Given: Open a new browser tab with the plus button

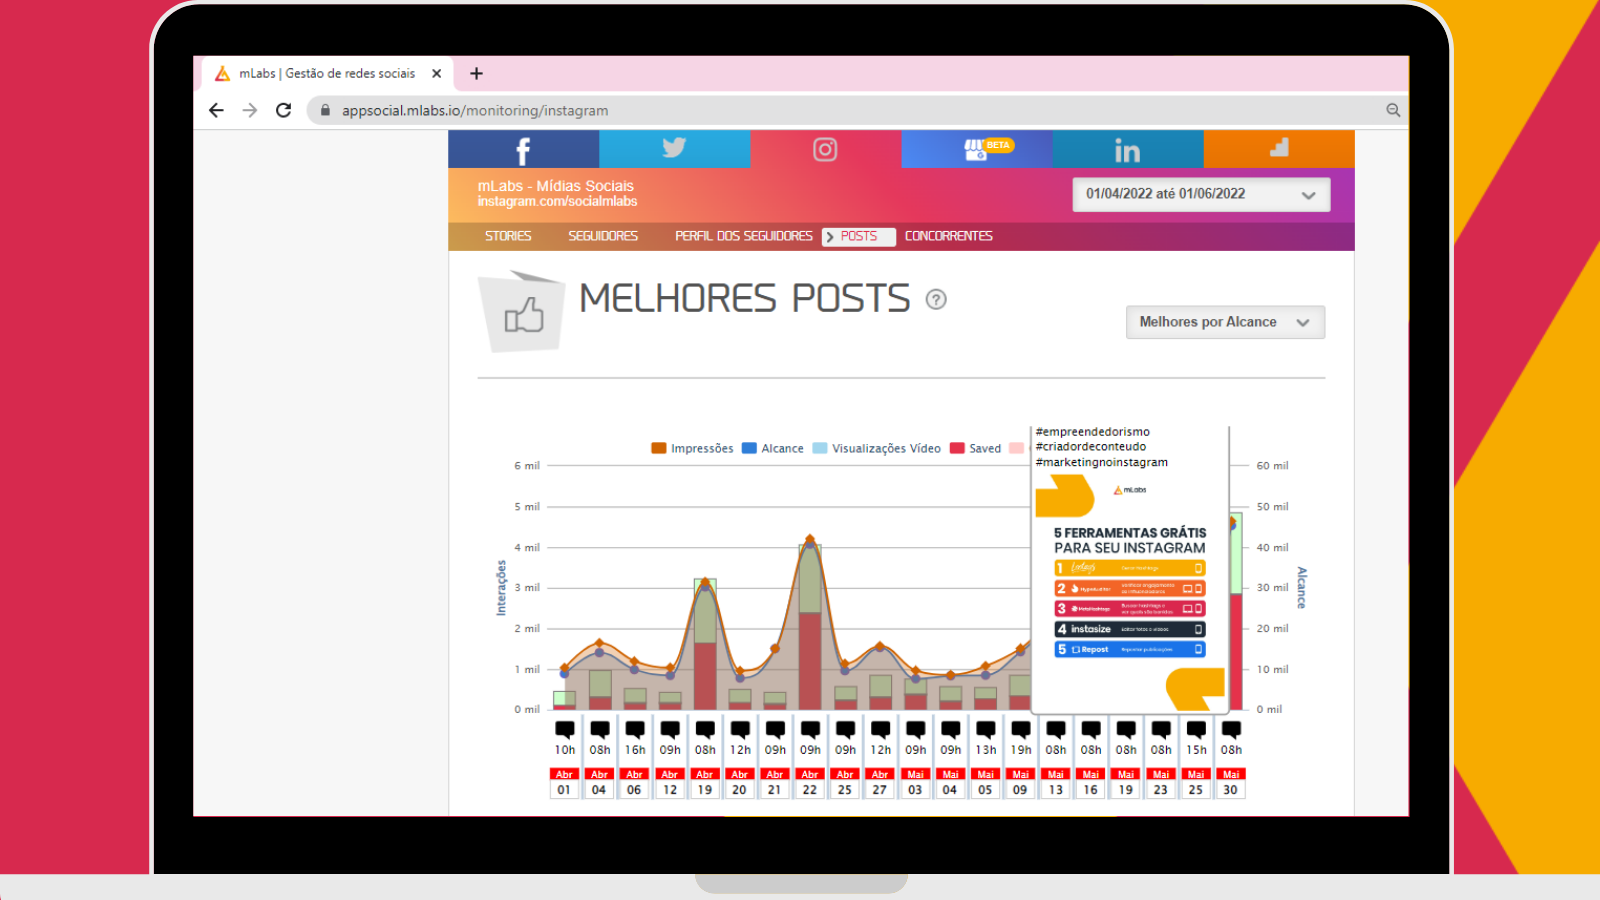Looking at the screenshot, I should [476, 73].
